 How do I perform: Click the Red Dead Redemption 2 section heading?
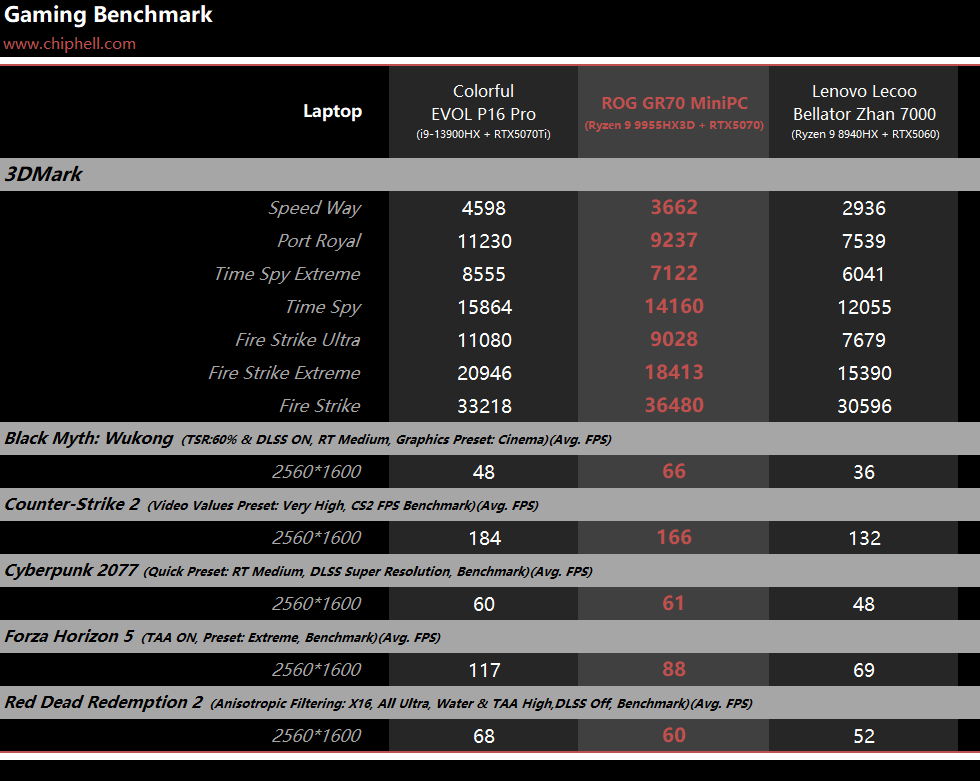click(x=104, y=702)
